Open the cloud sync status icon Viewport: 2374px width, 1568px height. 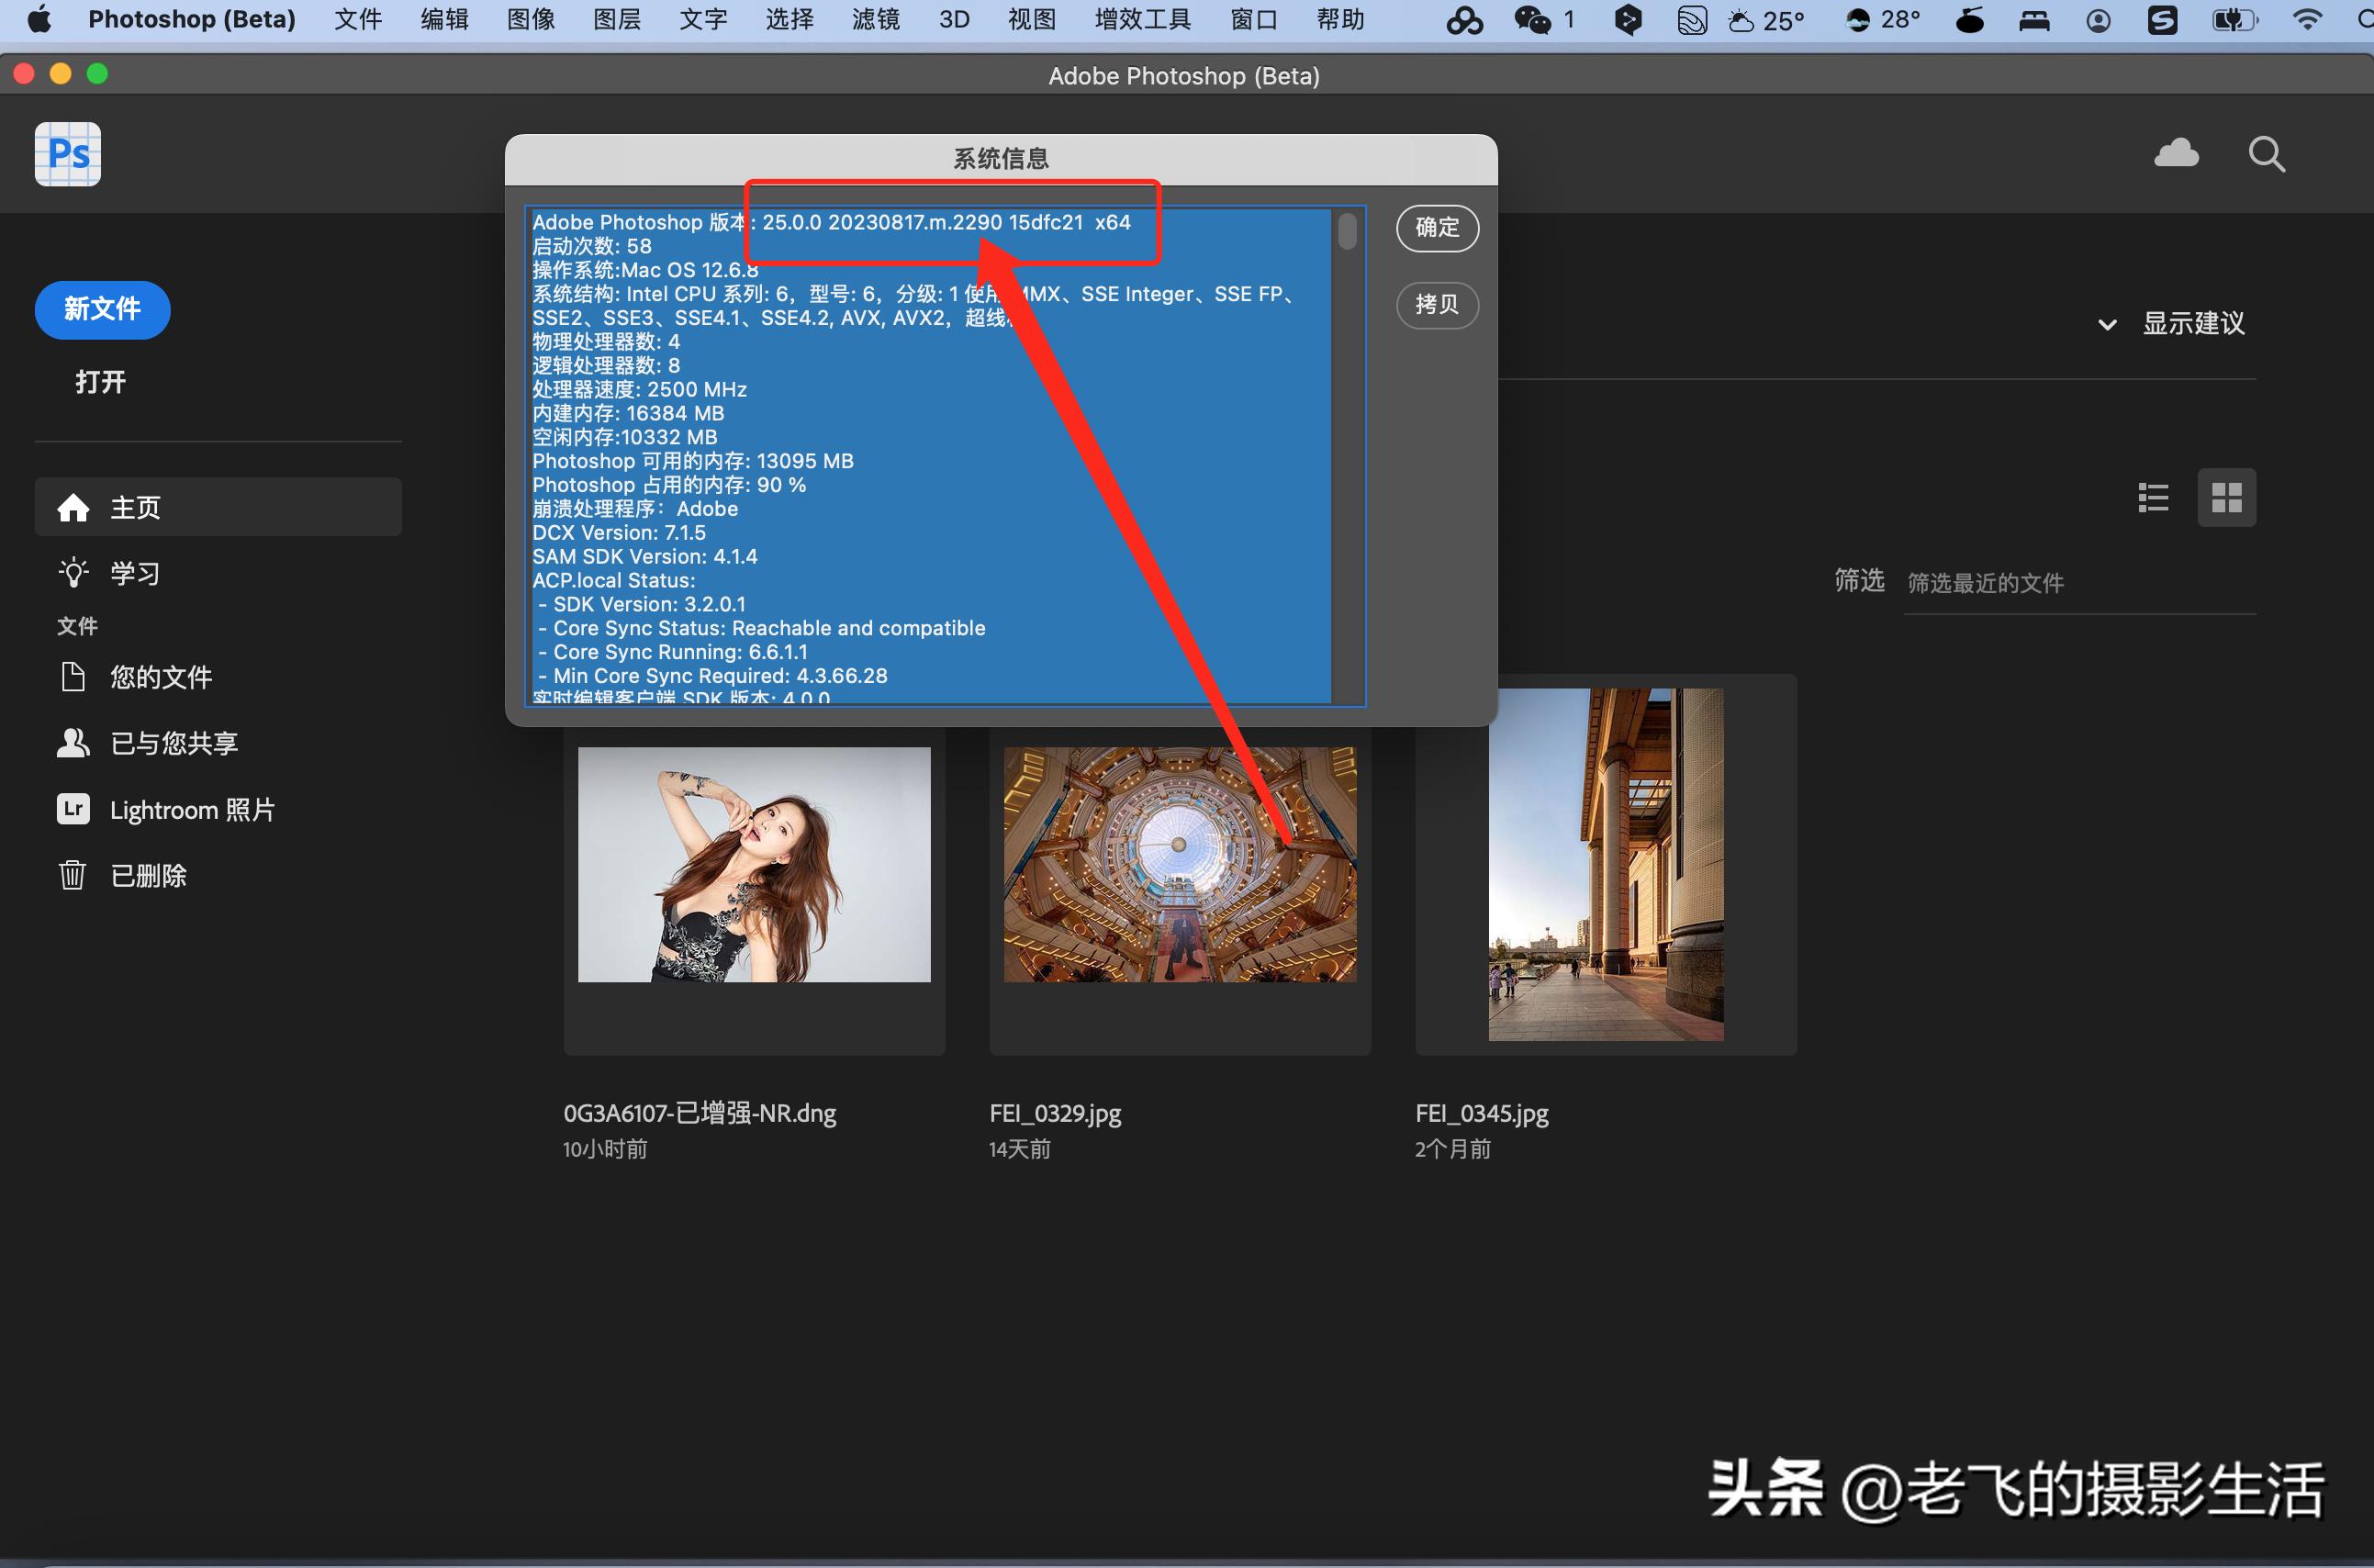(x=2176, y=154)
